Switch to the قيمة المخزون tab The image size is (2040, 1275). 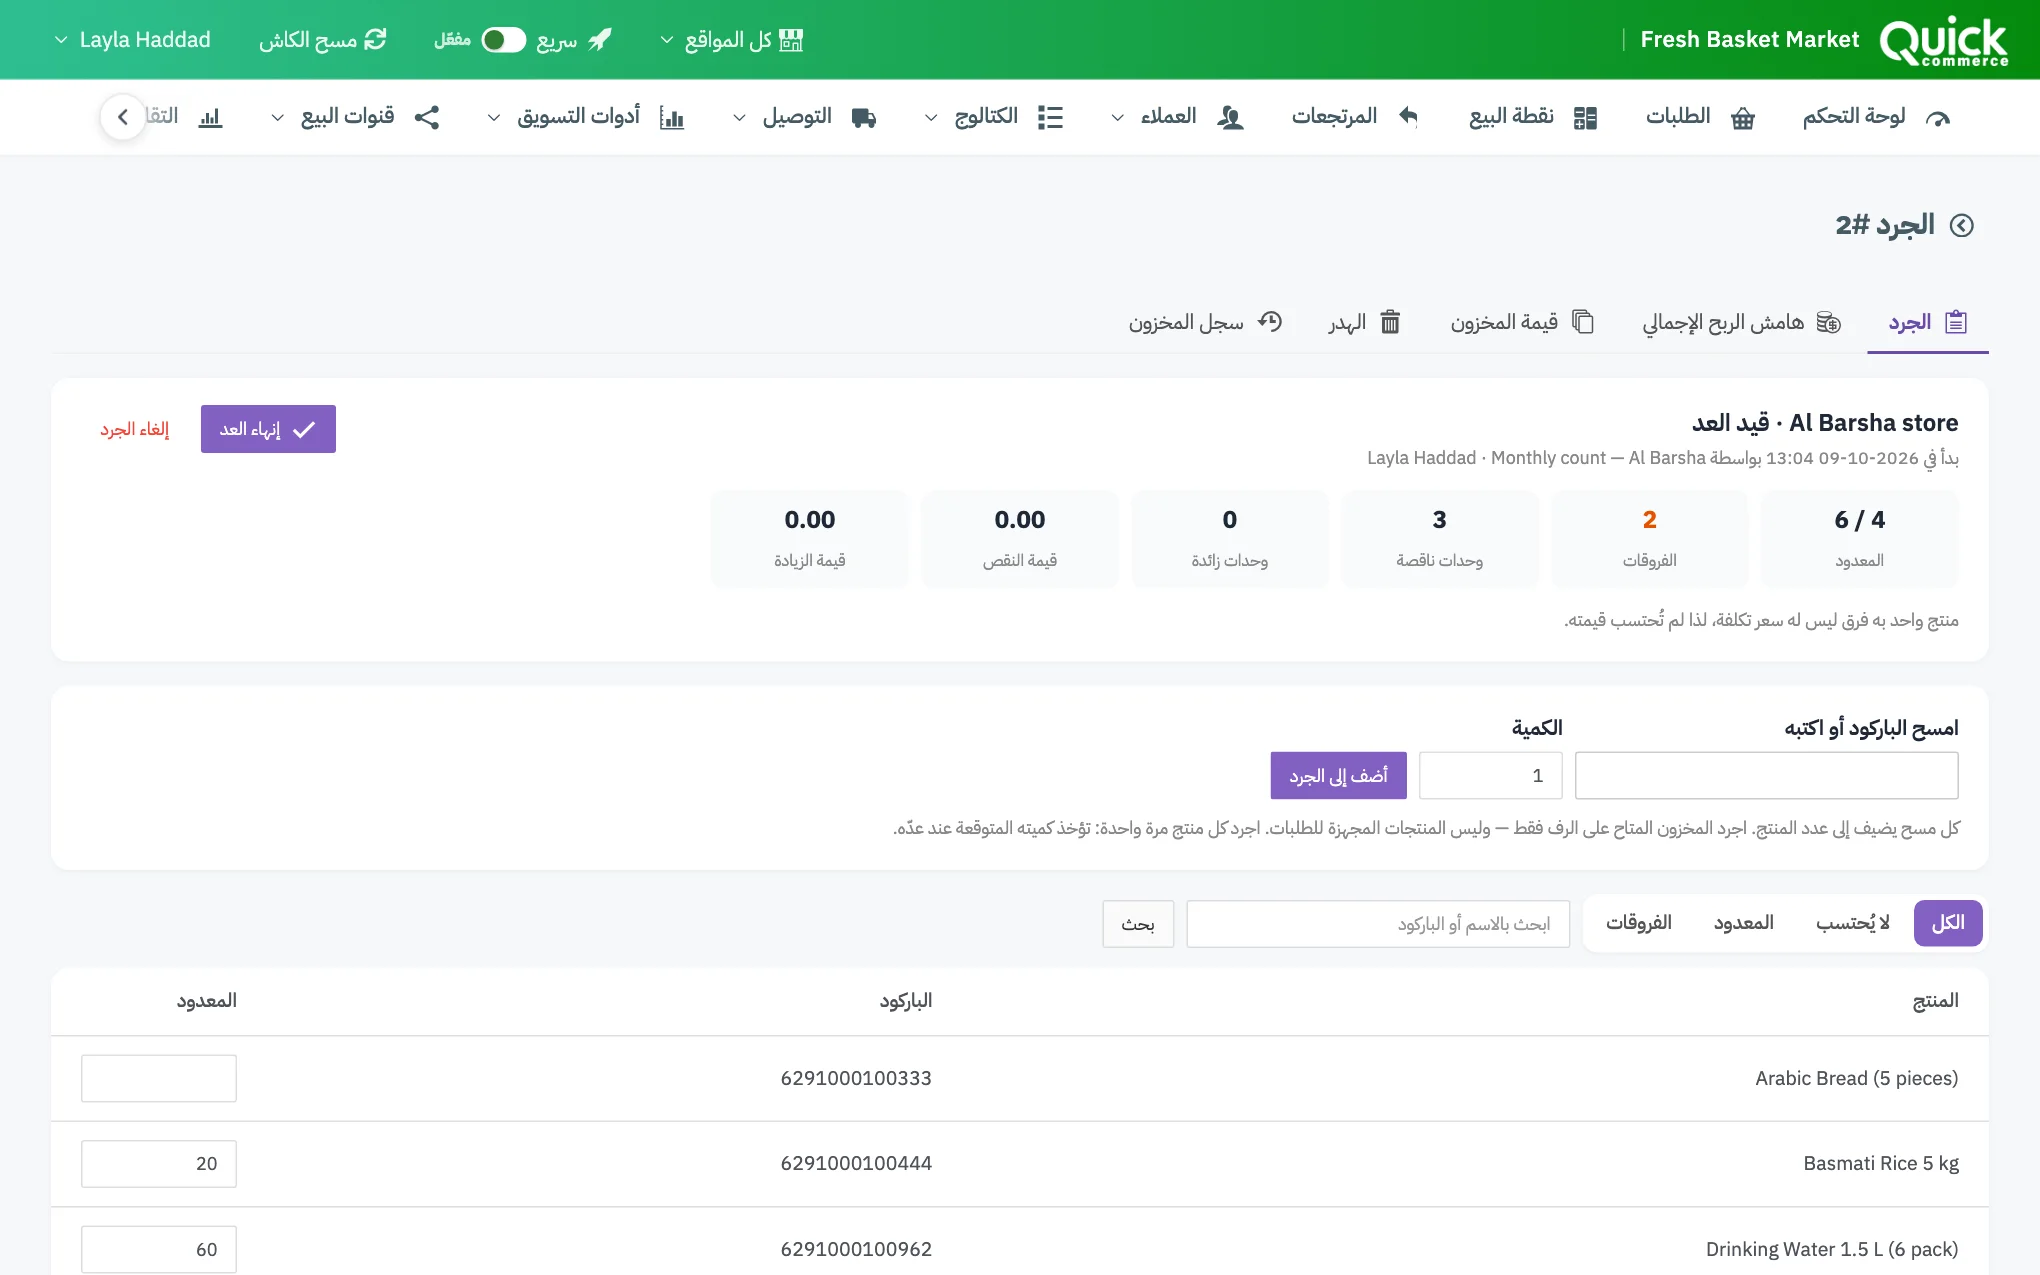click(1522, 322)
